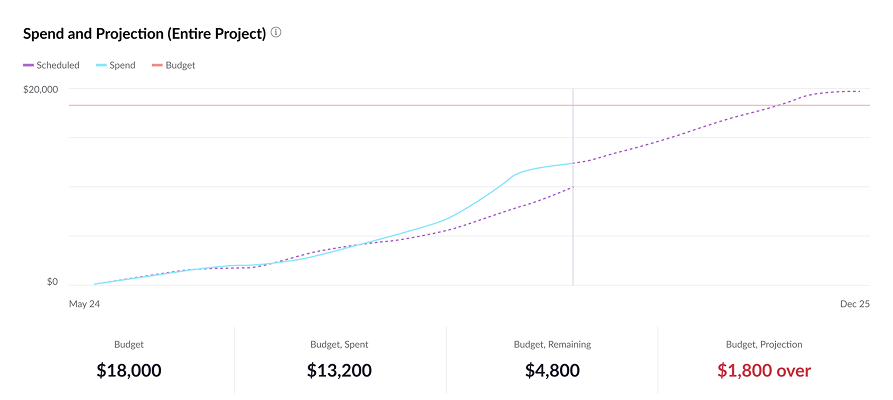Click the Dec 25 end date label
Image resolution: width=893 pixels, height=400 pixels.
(854, 302)
